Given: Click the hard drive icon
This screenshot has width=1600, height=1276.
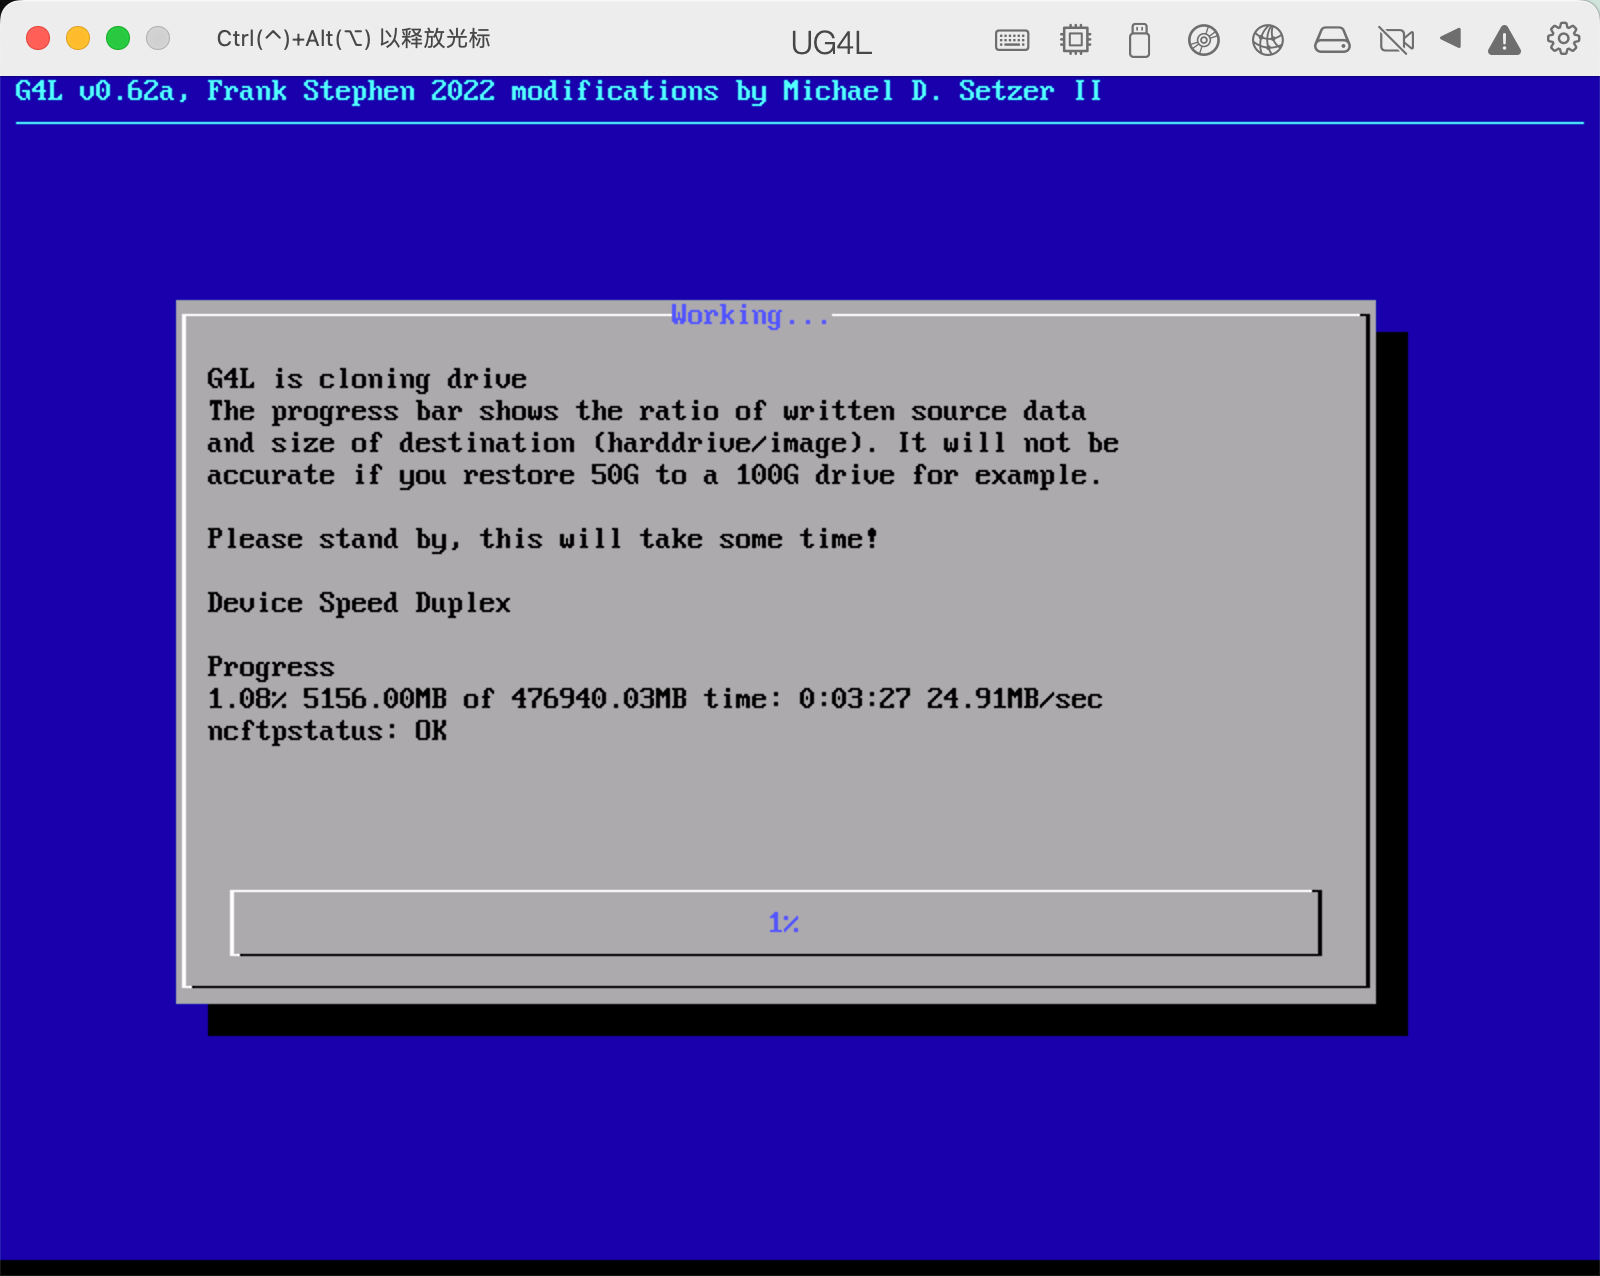Looking at the screenshot, I should click(1331, 40).
